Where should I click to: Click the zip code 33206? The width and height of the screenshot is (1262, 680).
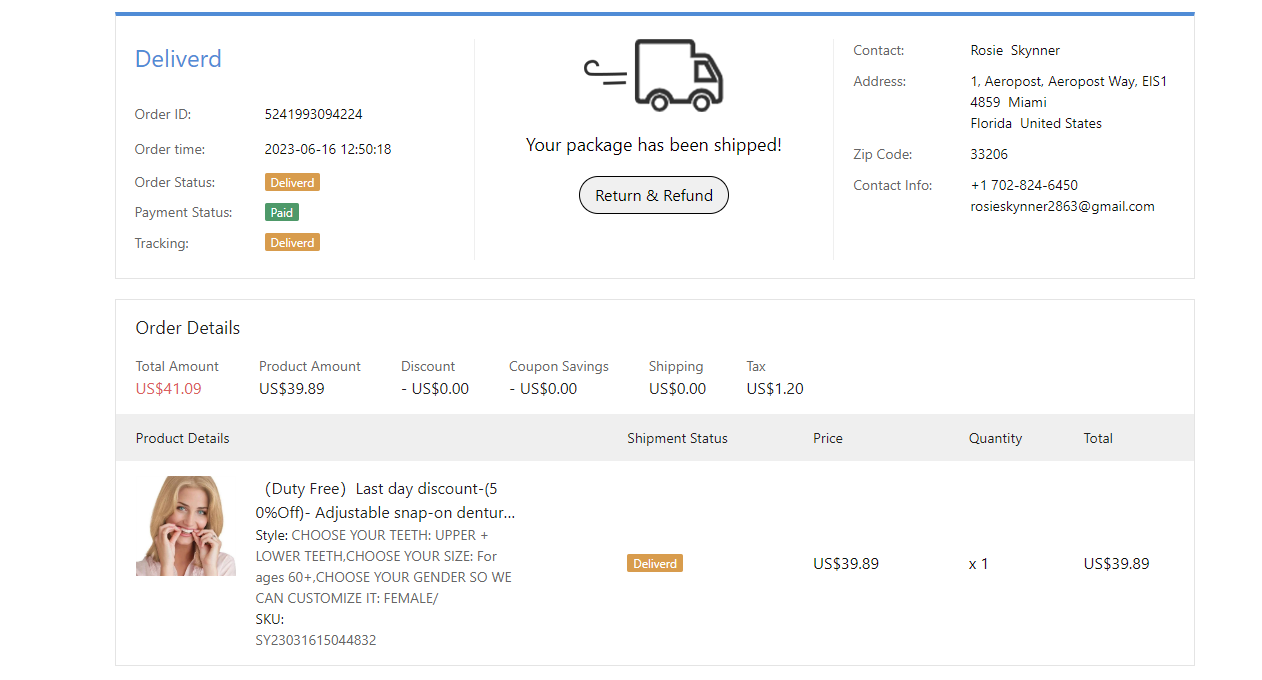click(x=989, y=154)
